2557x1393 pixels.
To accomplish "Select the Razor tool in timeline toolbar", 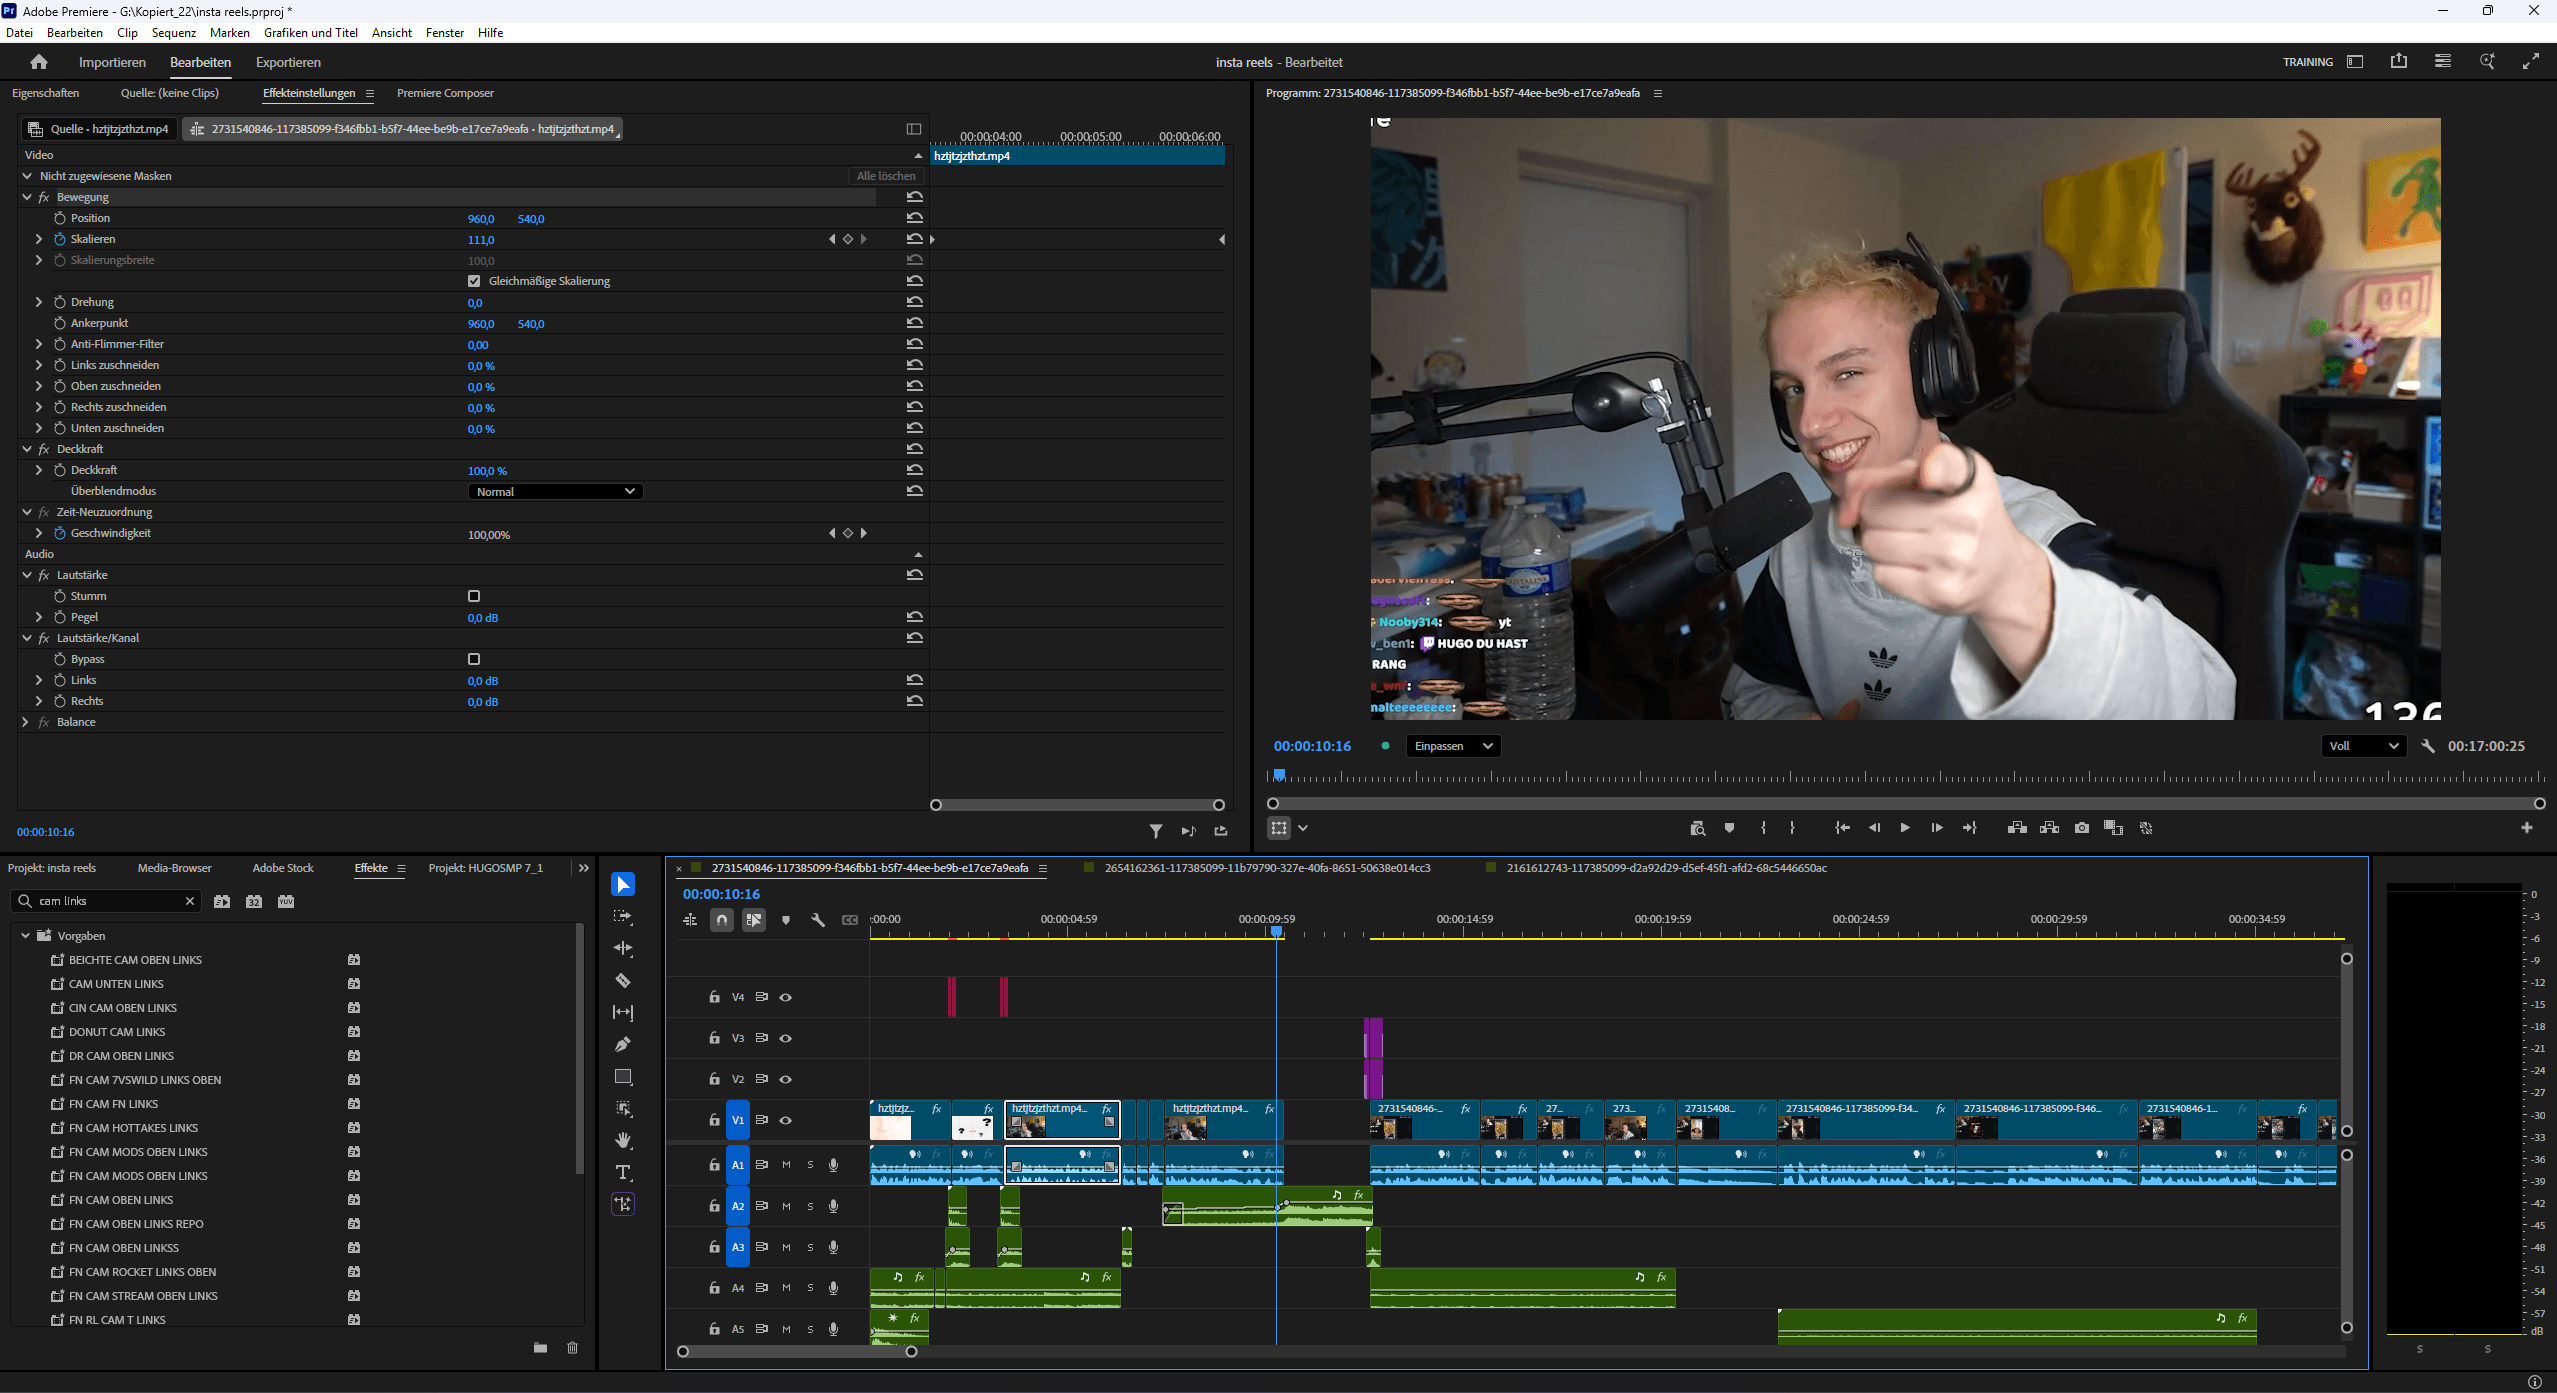I will (x=623, y=980).
